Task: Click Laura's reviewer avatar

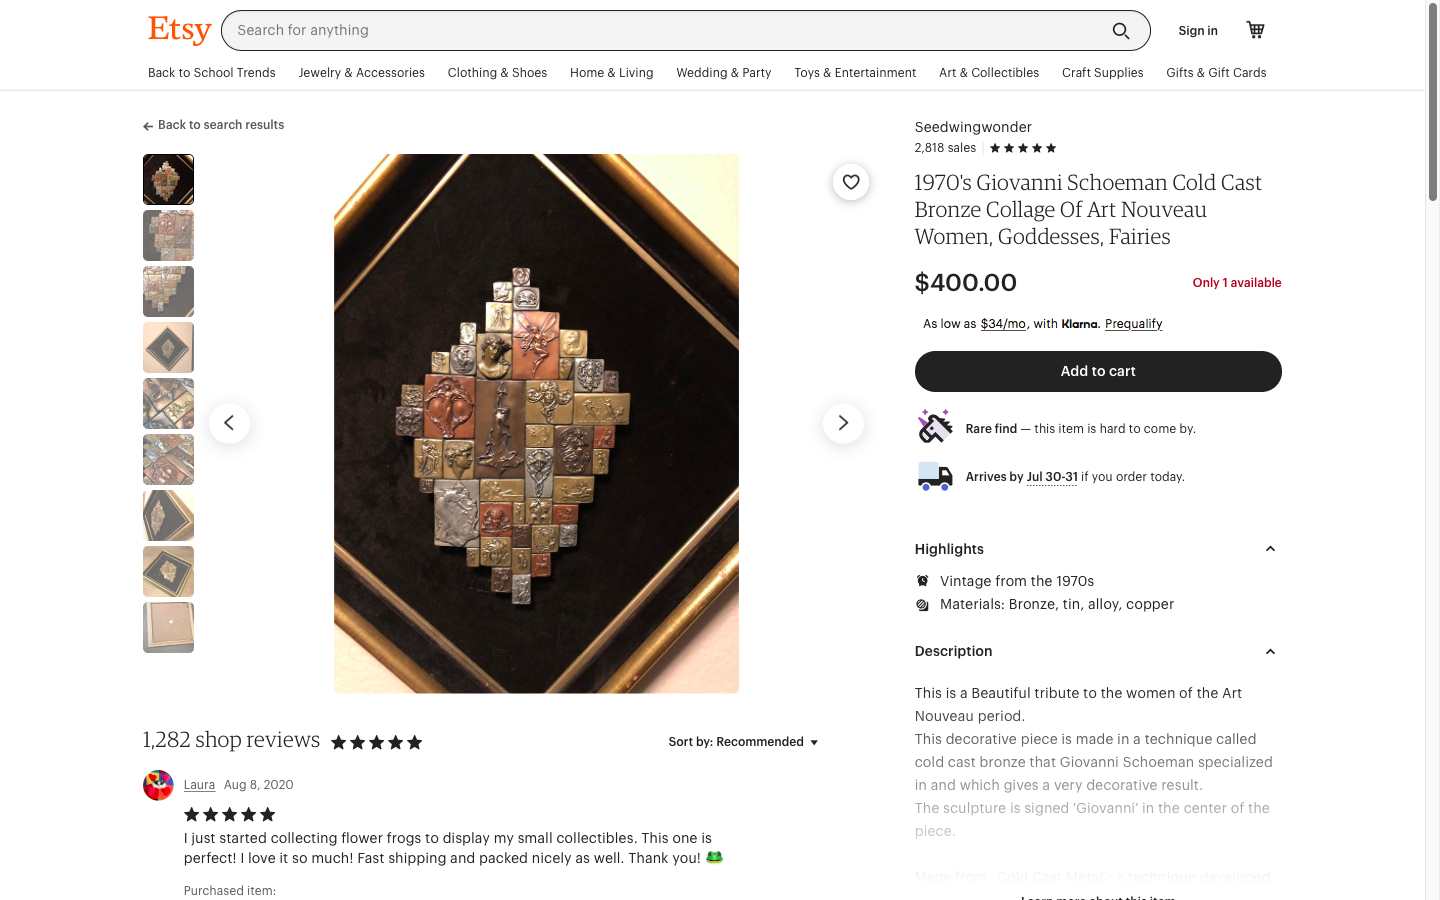Action: [x=158, y=785]
